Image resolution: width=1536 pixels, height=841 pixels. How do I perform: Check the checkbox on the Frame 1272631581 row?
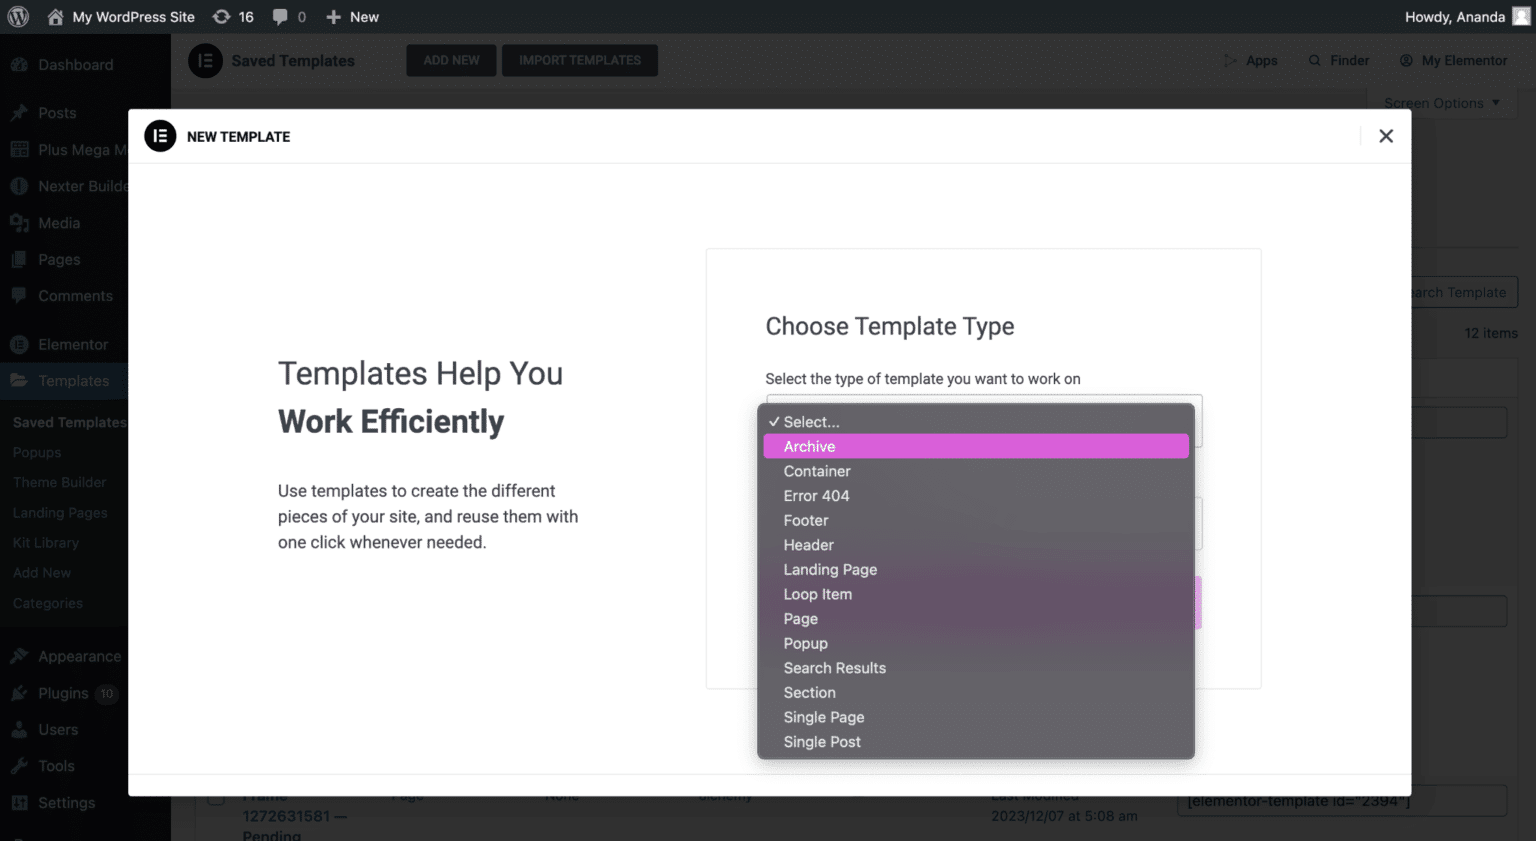[216, 796]
